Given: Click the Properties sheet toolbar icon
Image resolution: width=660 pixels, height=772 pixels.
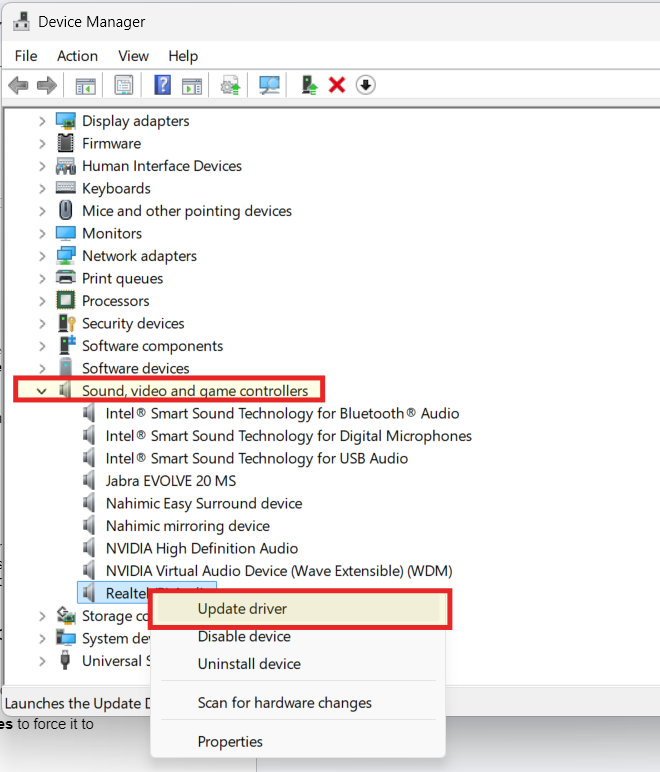Looking at the screenshot, I should click(x=124, y=86).
